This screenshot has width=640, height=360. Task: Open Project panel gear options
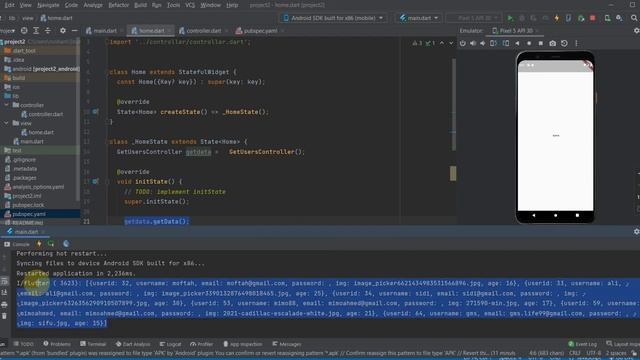coord(62,31)
